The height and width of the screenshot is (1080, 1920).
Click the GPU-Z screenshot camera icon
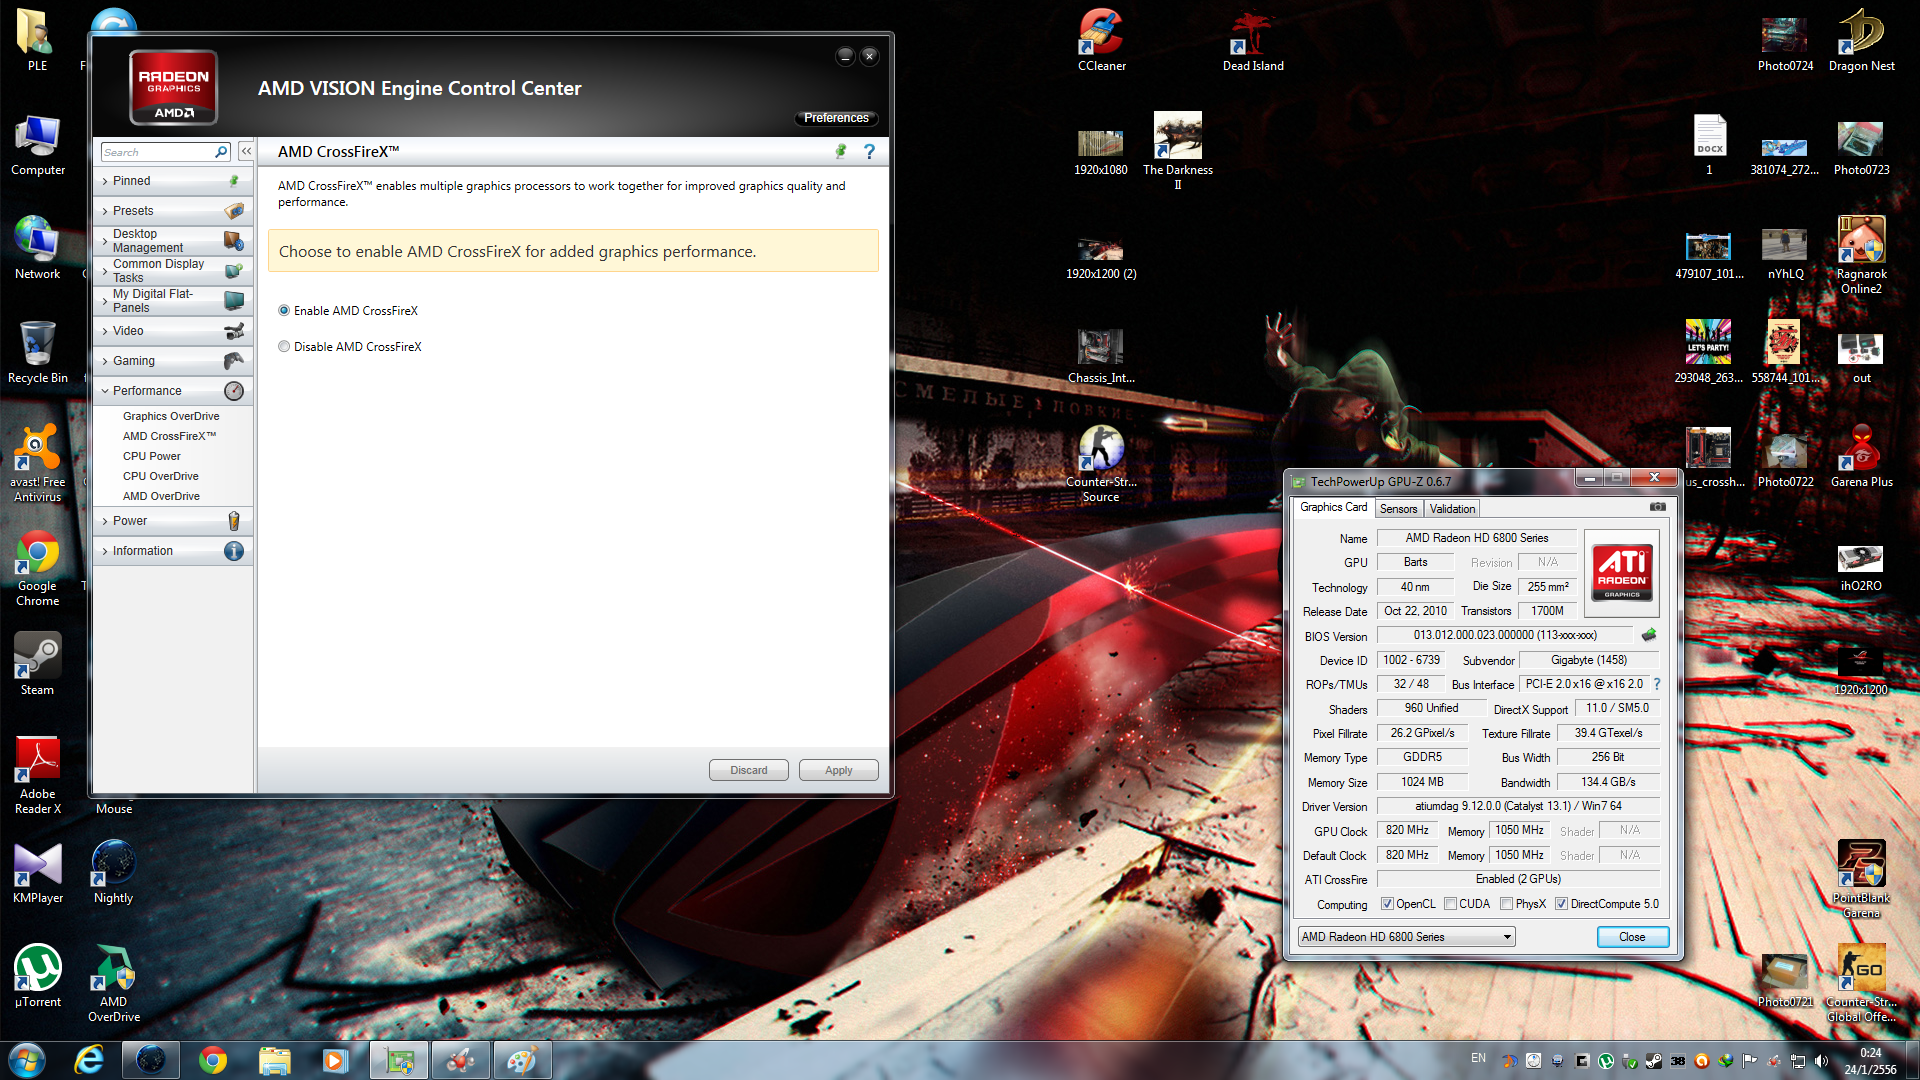point(1657,507)
